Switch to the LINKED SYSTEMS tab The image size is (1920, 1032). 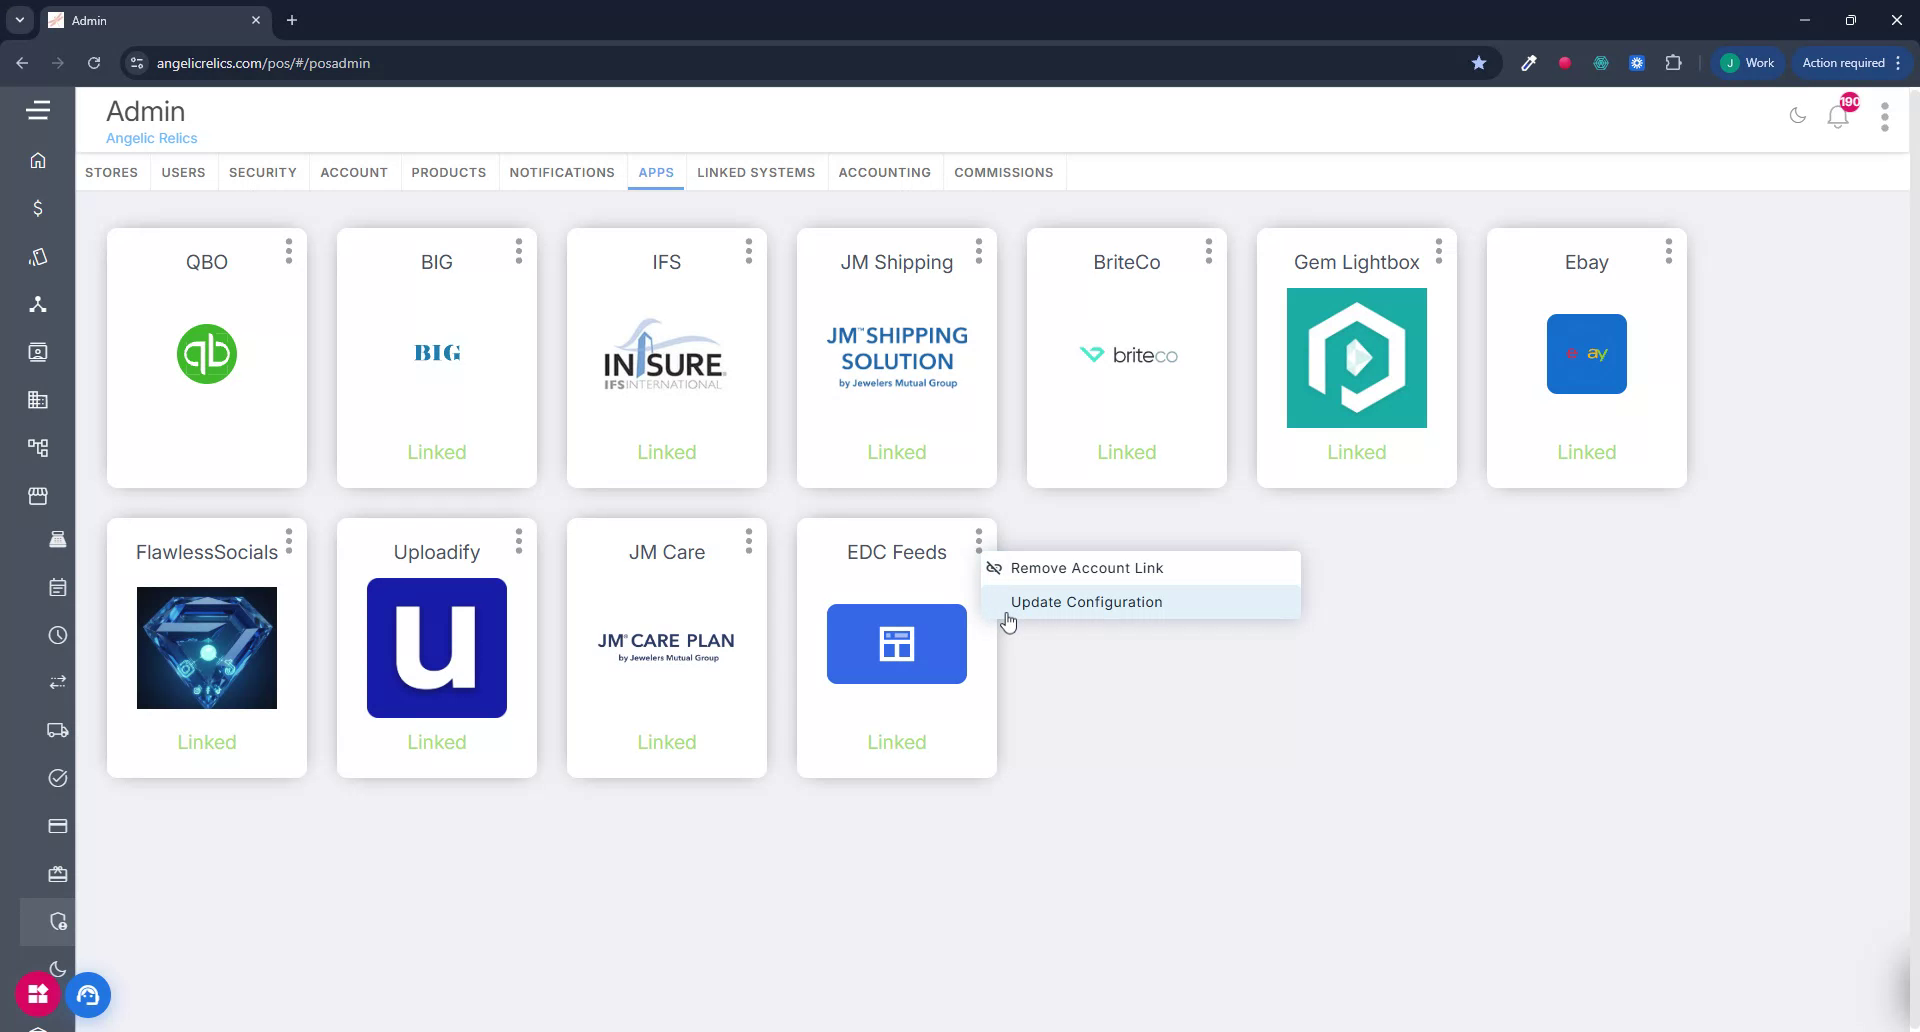[x=756, y=172]
